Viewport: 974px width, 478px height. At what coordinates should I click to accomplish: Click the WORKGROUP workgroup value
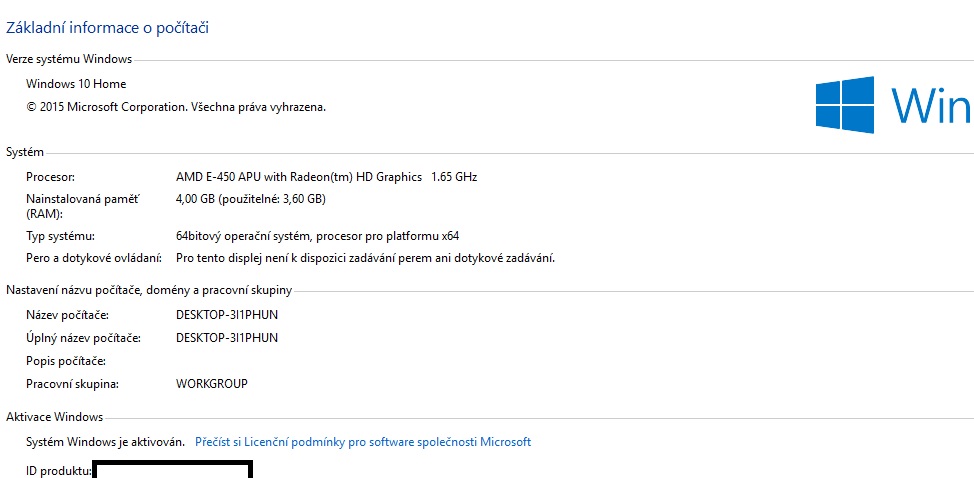211,384
